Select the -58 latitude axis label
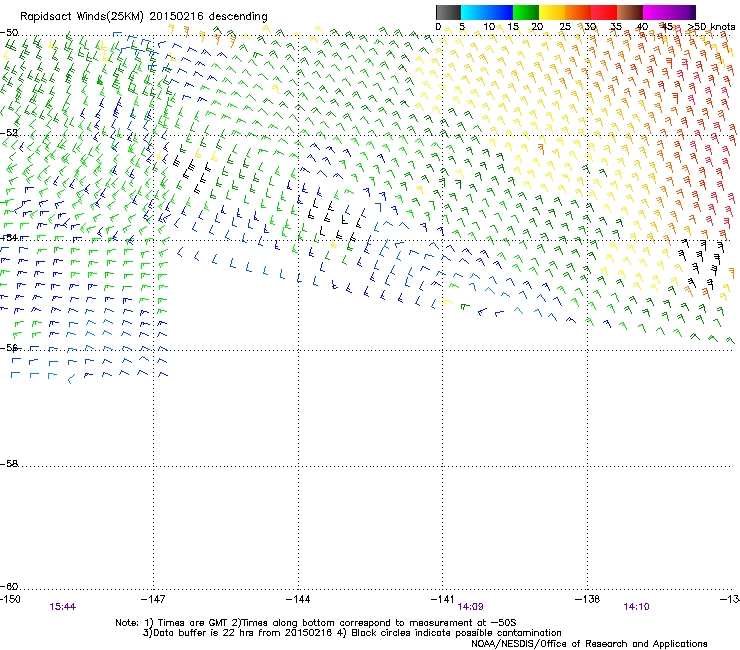Viewport: 740px width, 650px height. click(9, 464)
